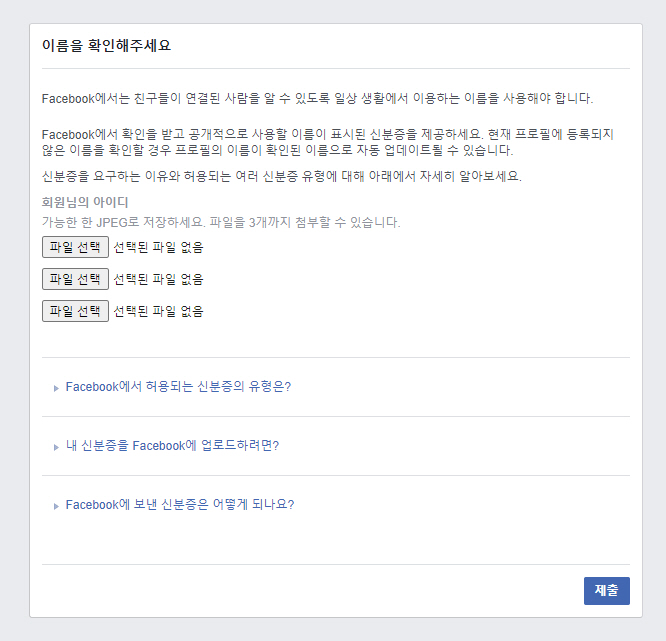Open the 'Facebook에 보낸 신분증은 어떻게 되나요?' link

point(180,505)
